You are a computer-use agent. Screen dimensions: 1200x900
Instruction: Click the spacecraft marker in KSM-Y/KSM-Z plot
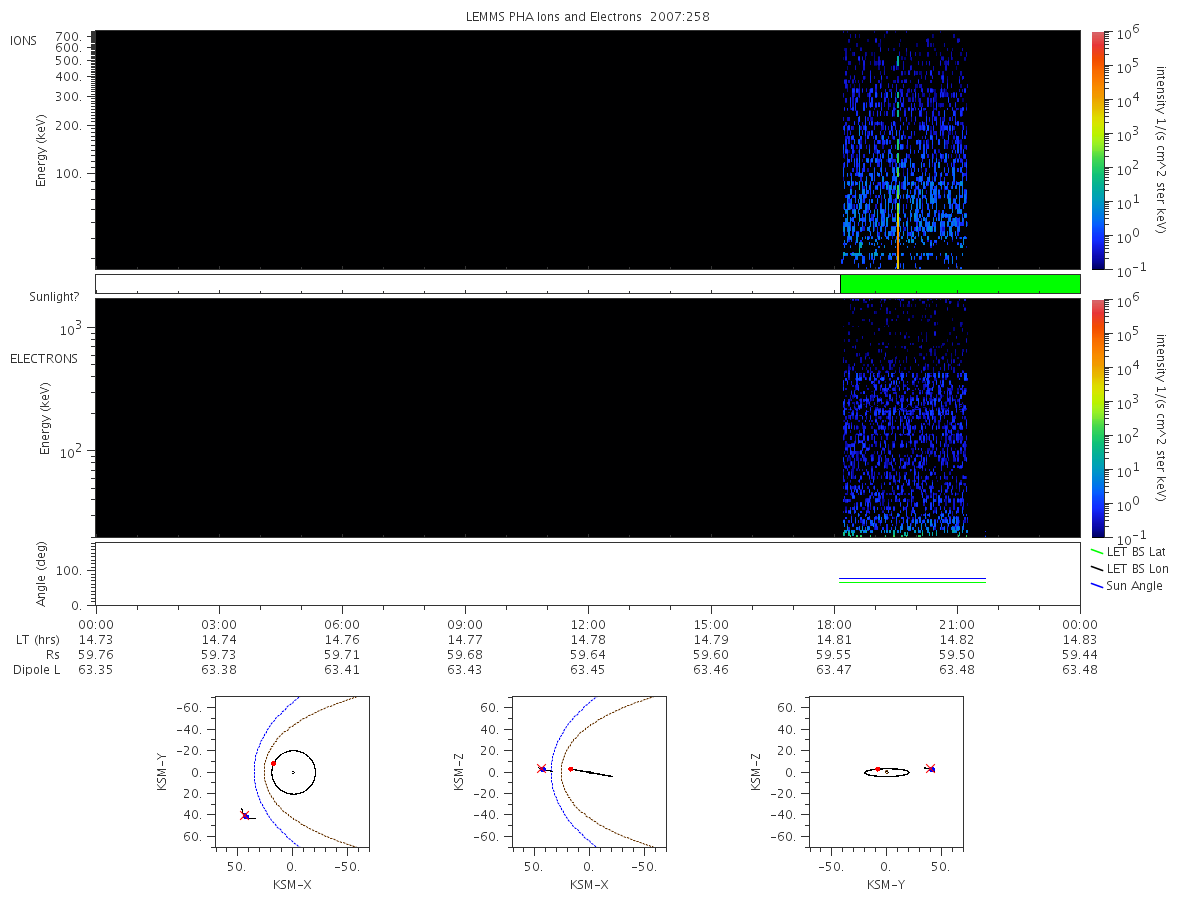click(x=930, y=769)
